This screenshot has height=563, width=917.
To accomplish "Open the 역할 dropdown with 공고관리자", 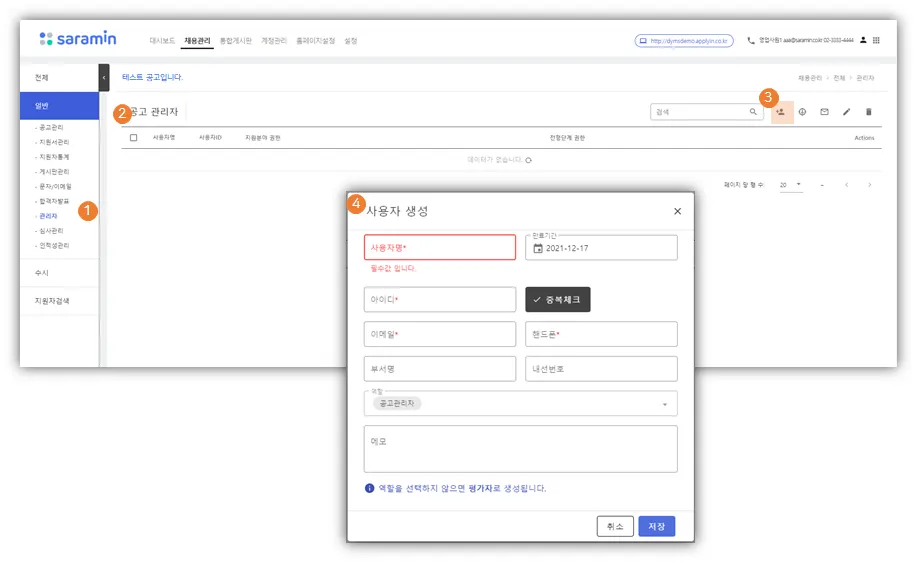I will (520, 403).
